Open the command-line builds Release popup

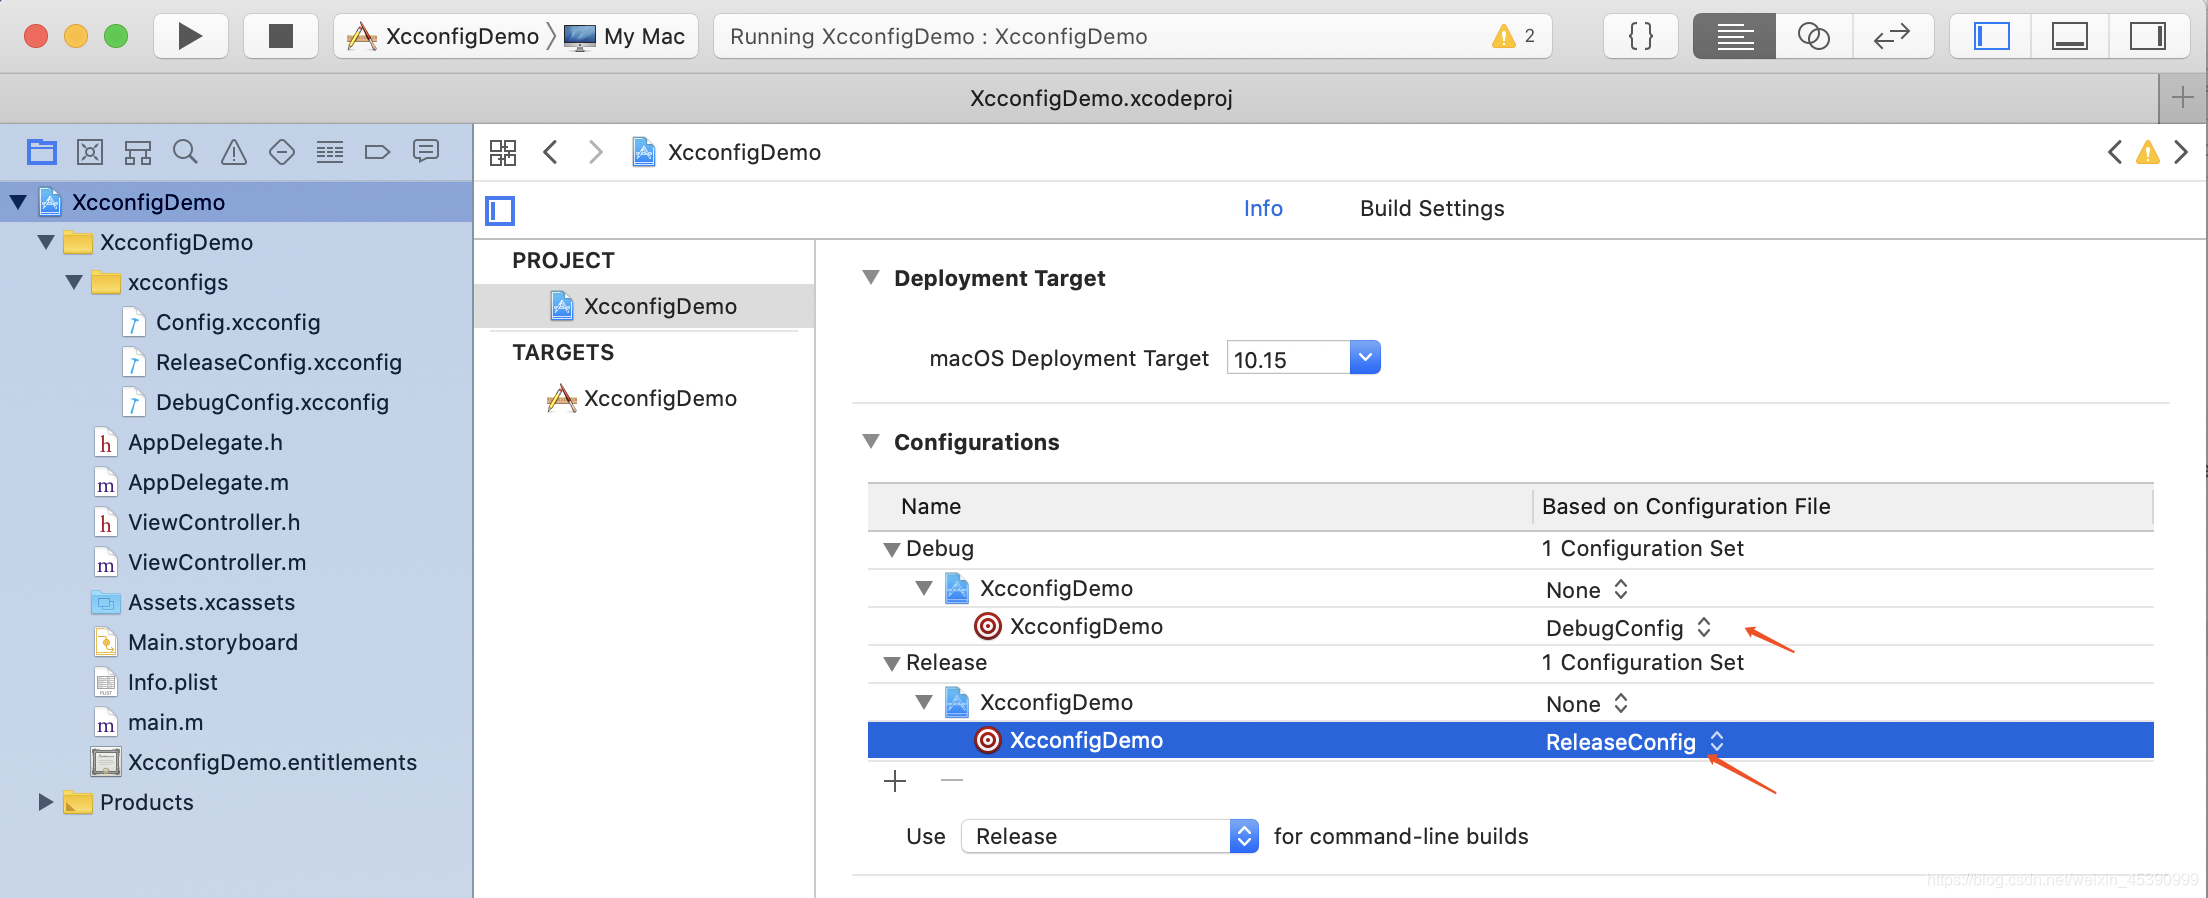(x=1109, y=836)
